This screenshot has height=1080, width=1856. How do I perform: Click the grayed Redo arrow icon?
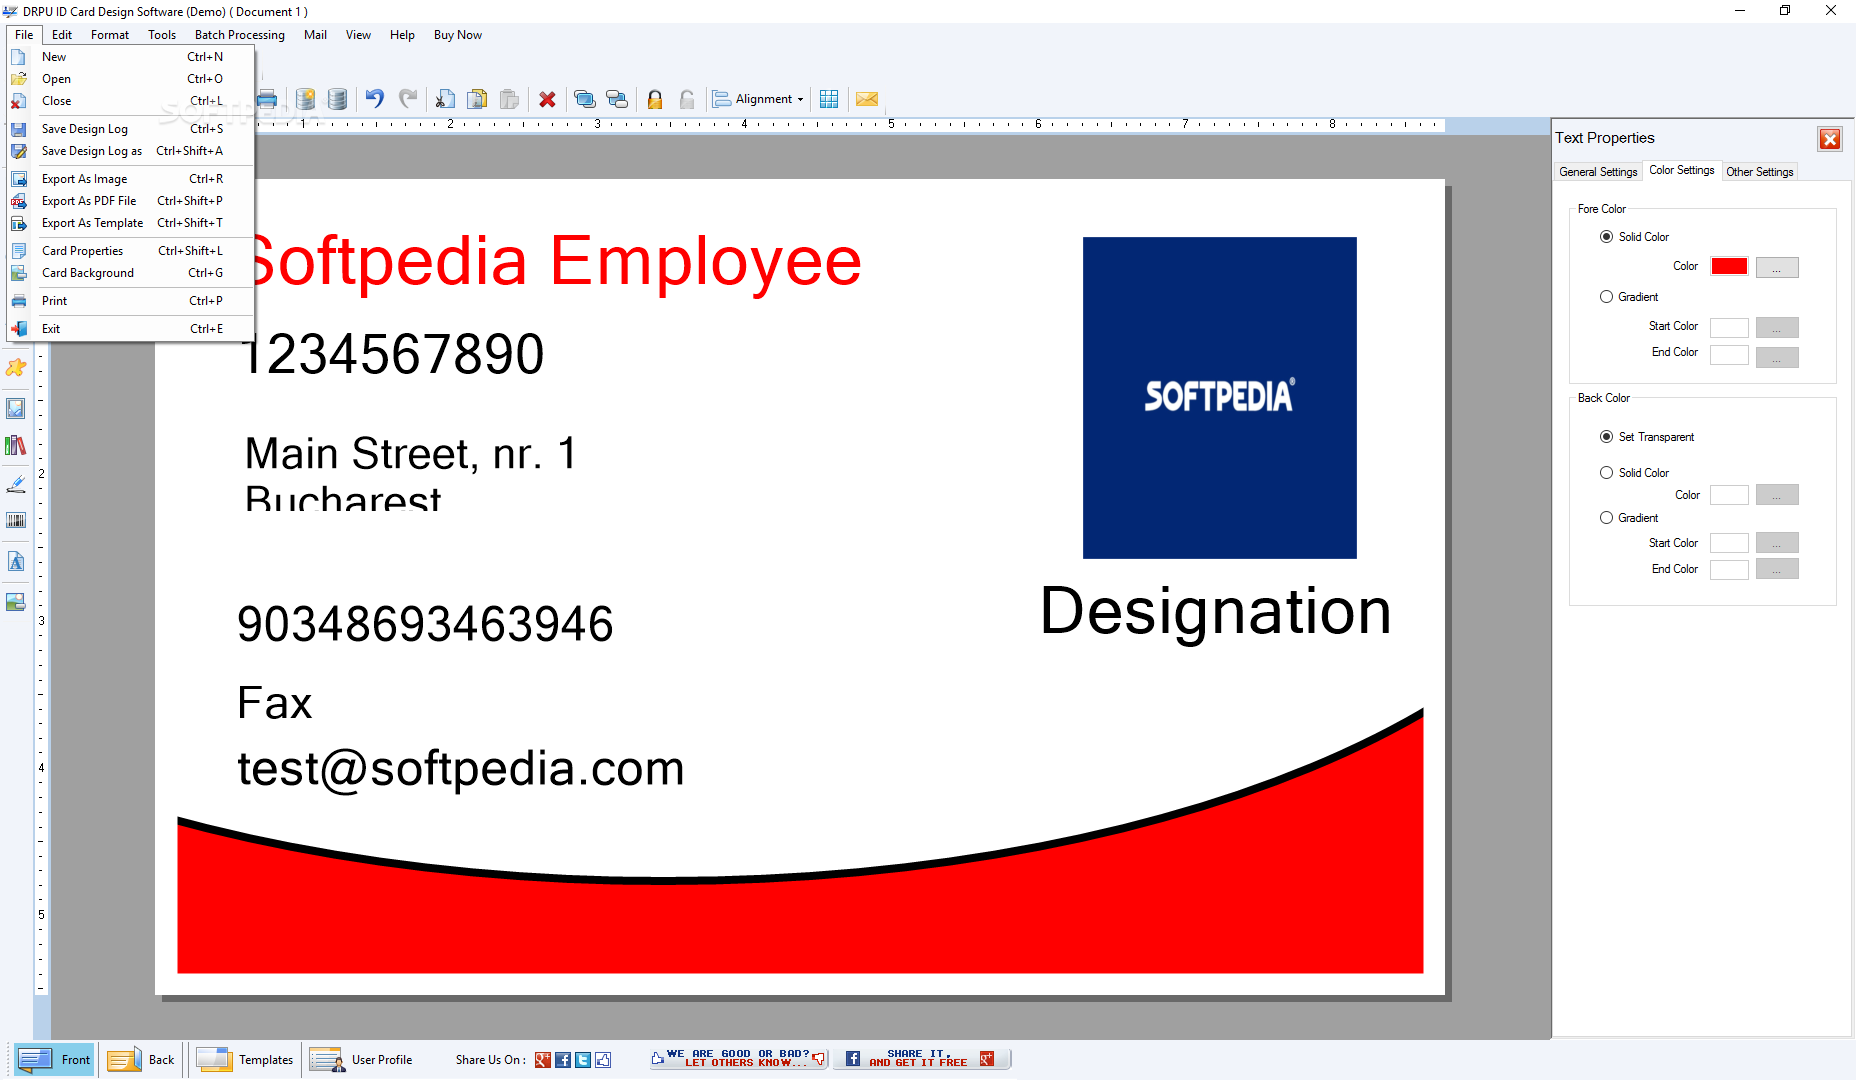[408, 99]
